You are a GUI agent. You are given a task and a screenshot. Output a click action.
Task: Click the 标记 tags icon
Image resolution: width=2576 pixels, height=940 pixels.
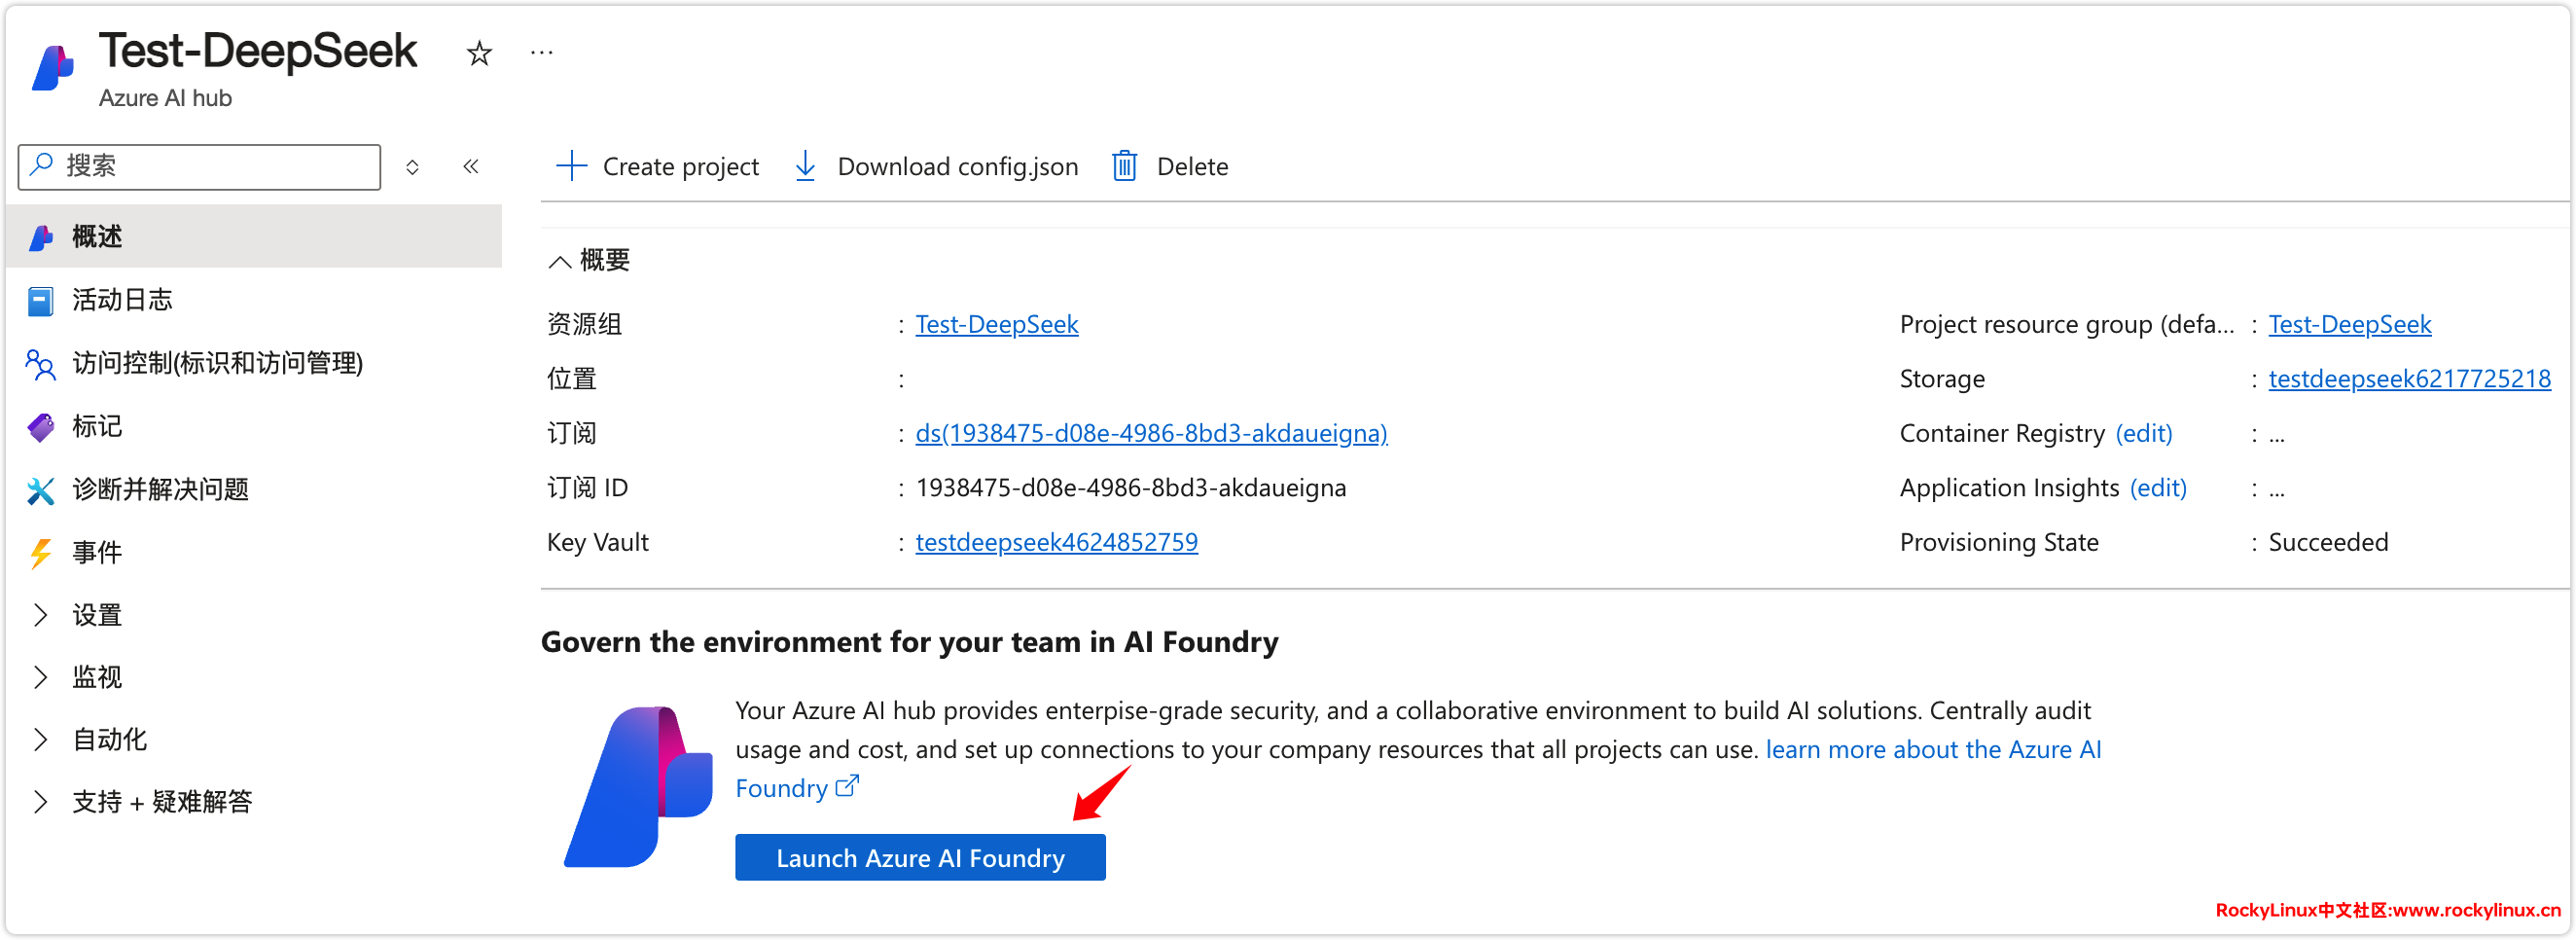click(x=41, y=427)
